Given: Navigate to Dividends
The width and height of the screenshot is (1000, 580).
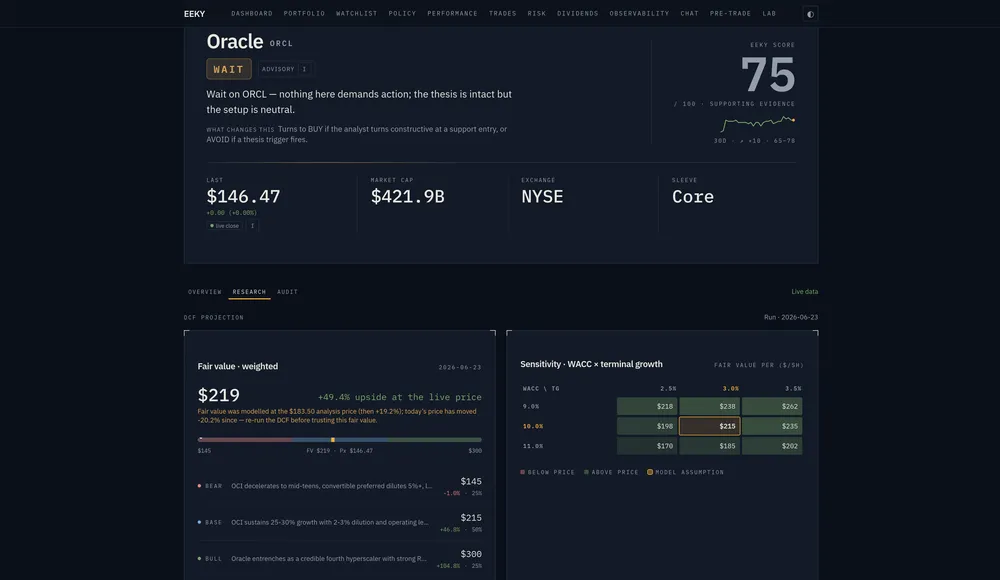Looking at the screenshot, I should pyautogui.click(x=578, y=13).
